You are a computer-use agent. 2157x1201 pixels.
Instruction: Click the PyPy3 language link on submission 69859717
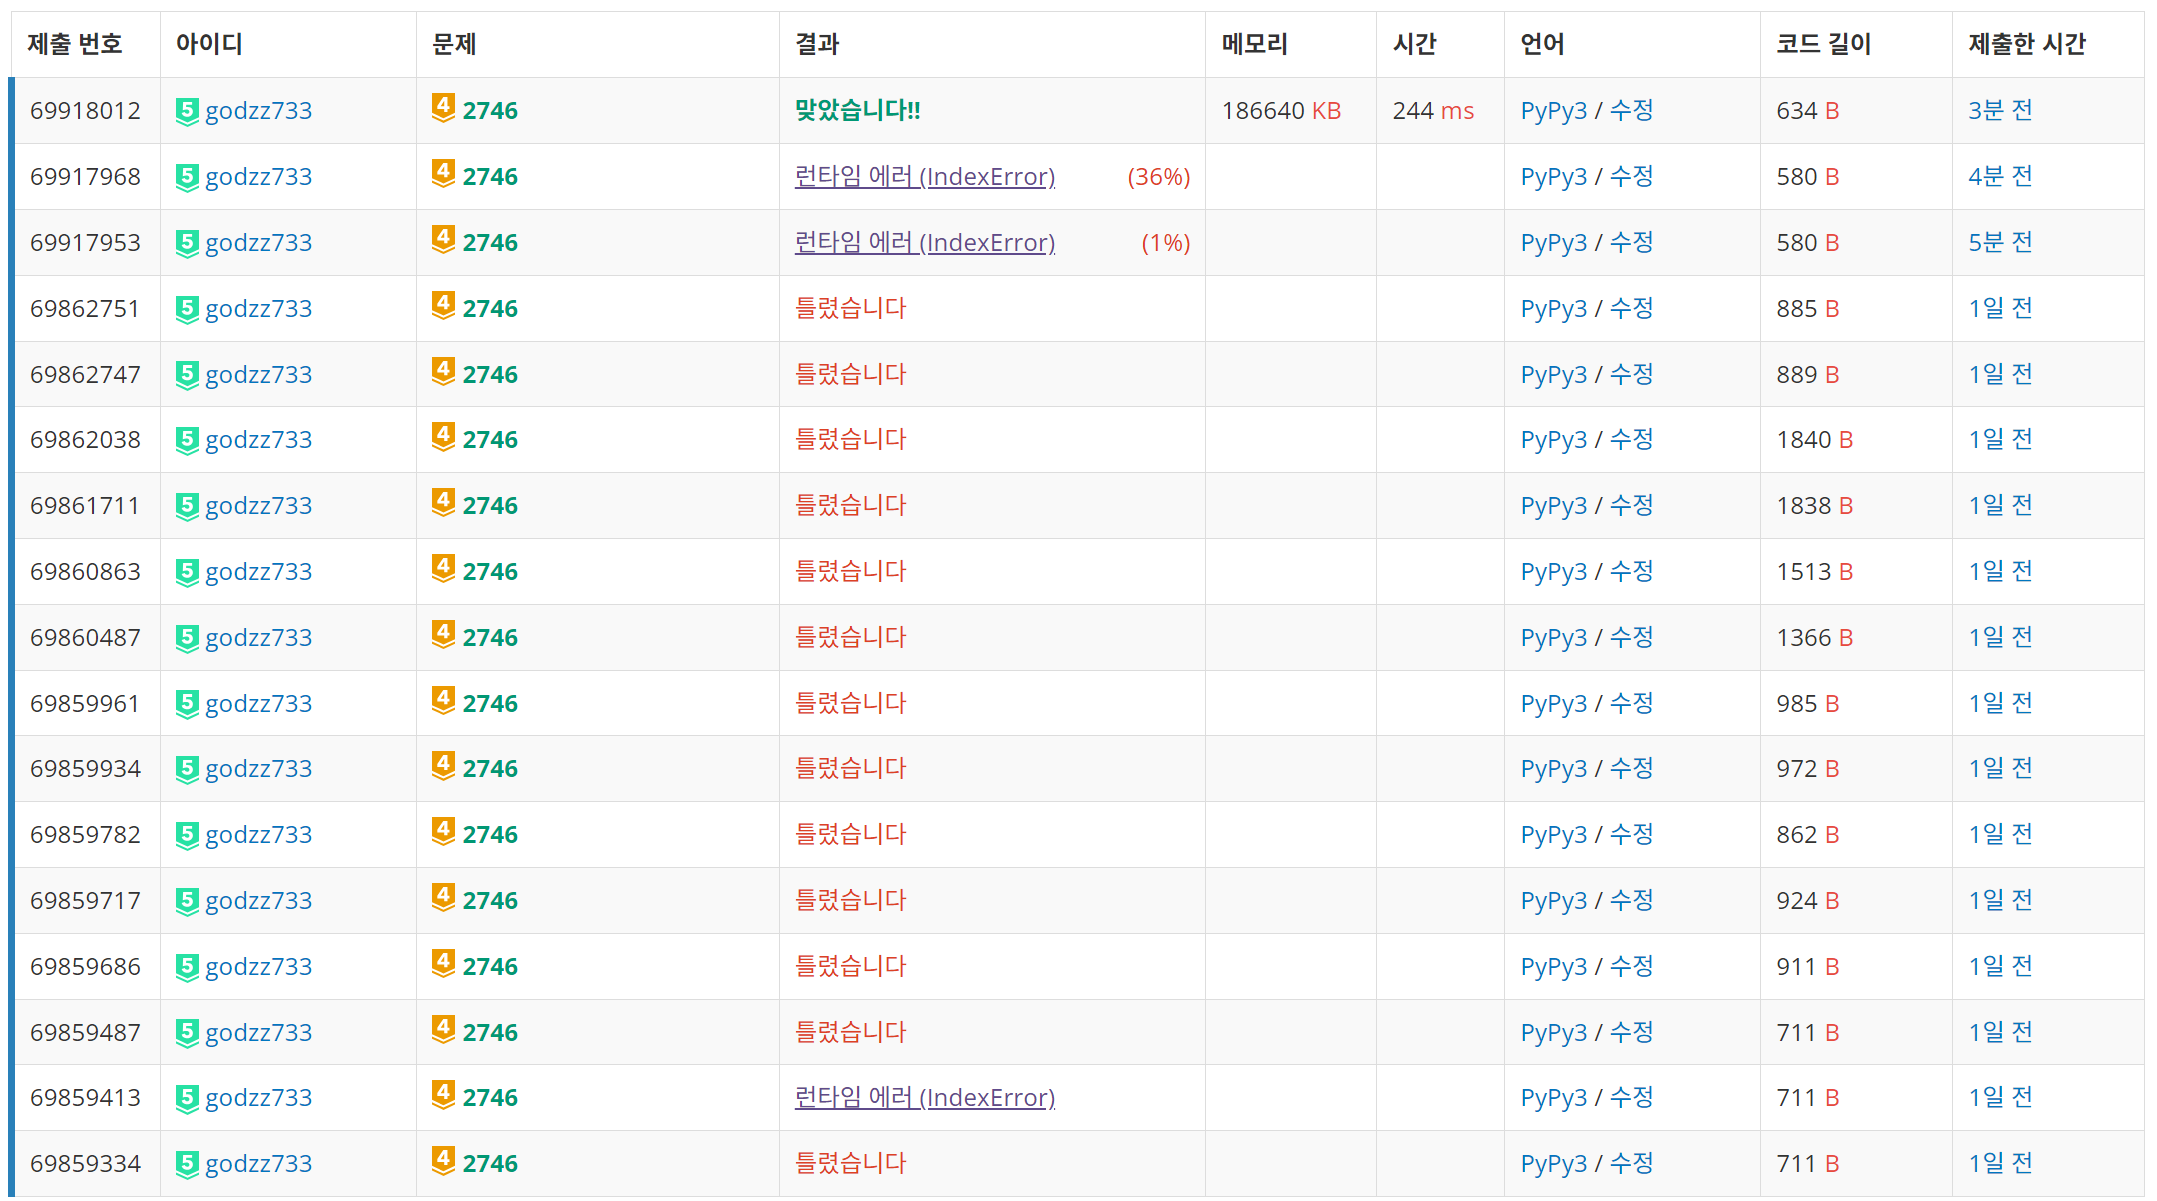1553,901
